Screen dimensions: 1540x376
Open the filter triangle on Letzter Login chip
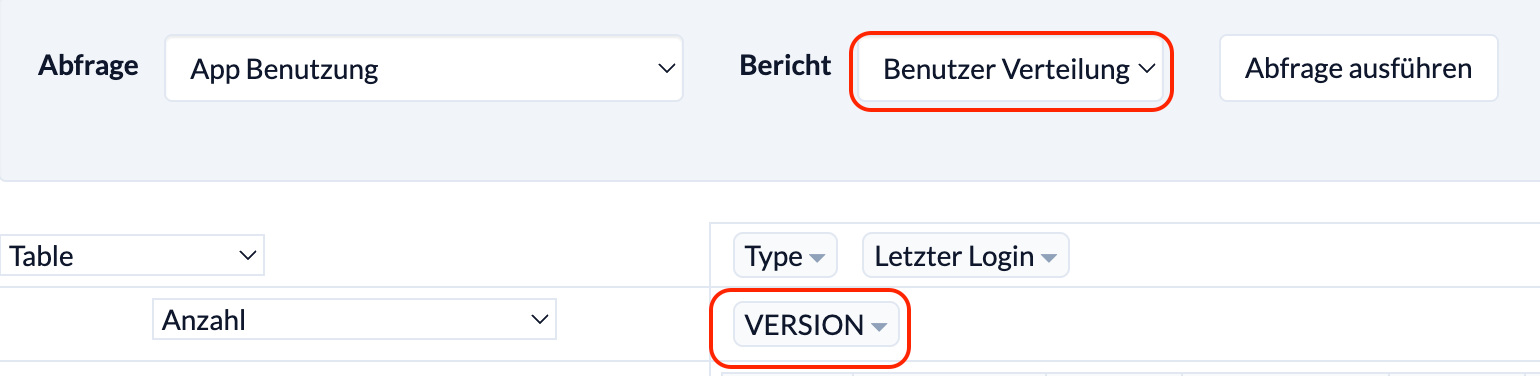[1048, 259]
